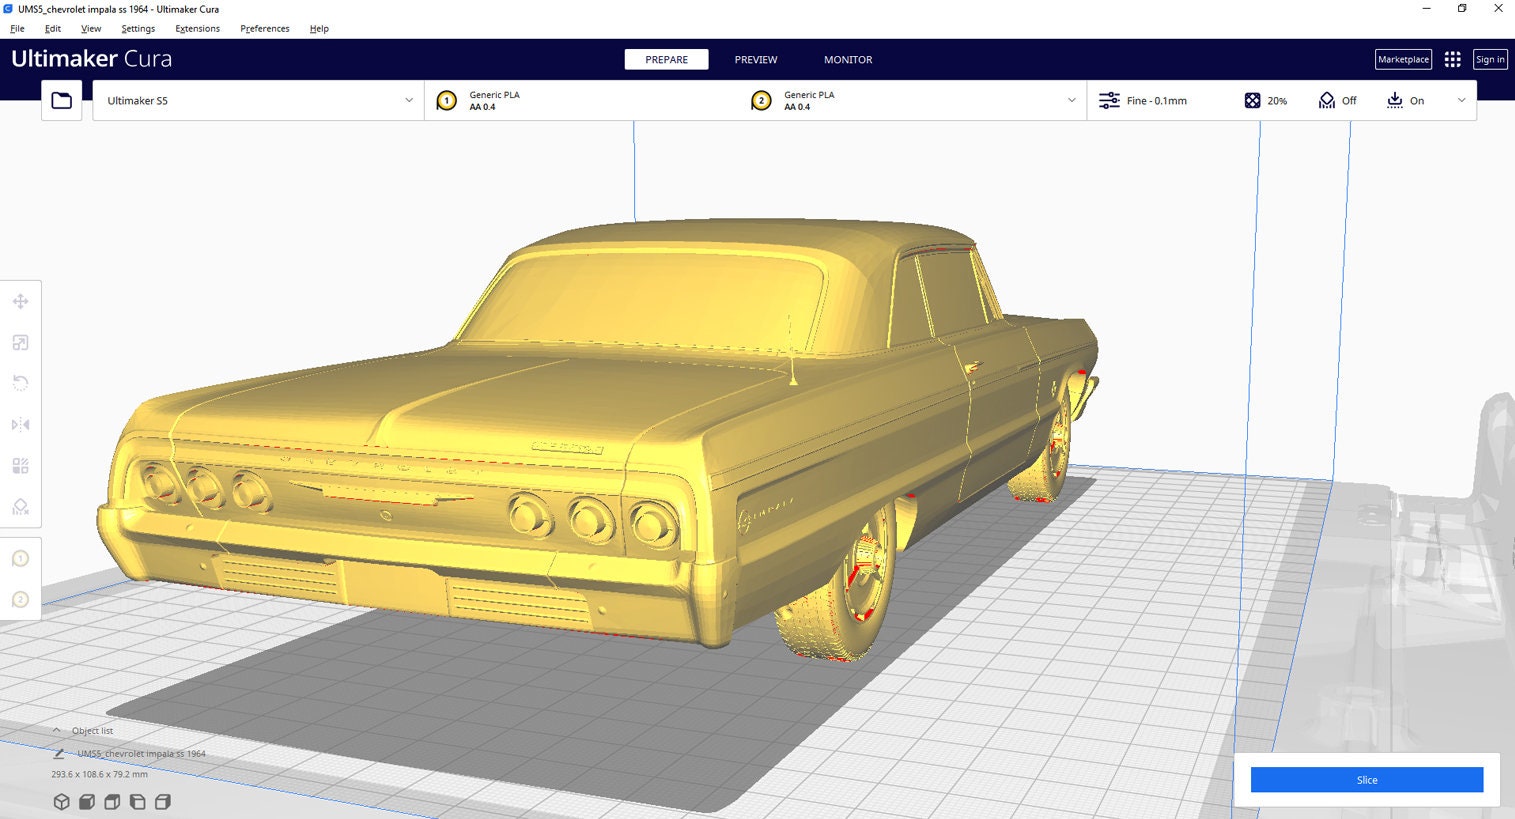Image resolution: width=1515 pixels, height=819 pixels.
Task: Expand the print settings panel chevron
Action: click(1461, 100)
